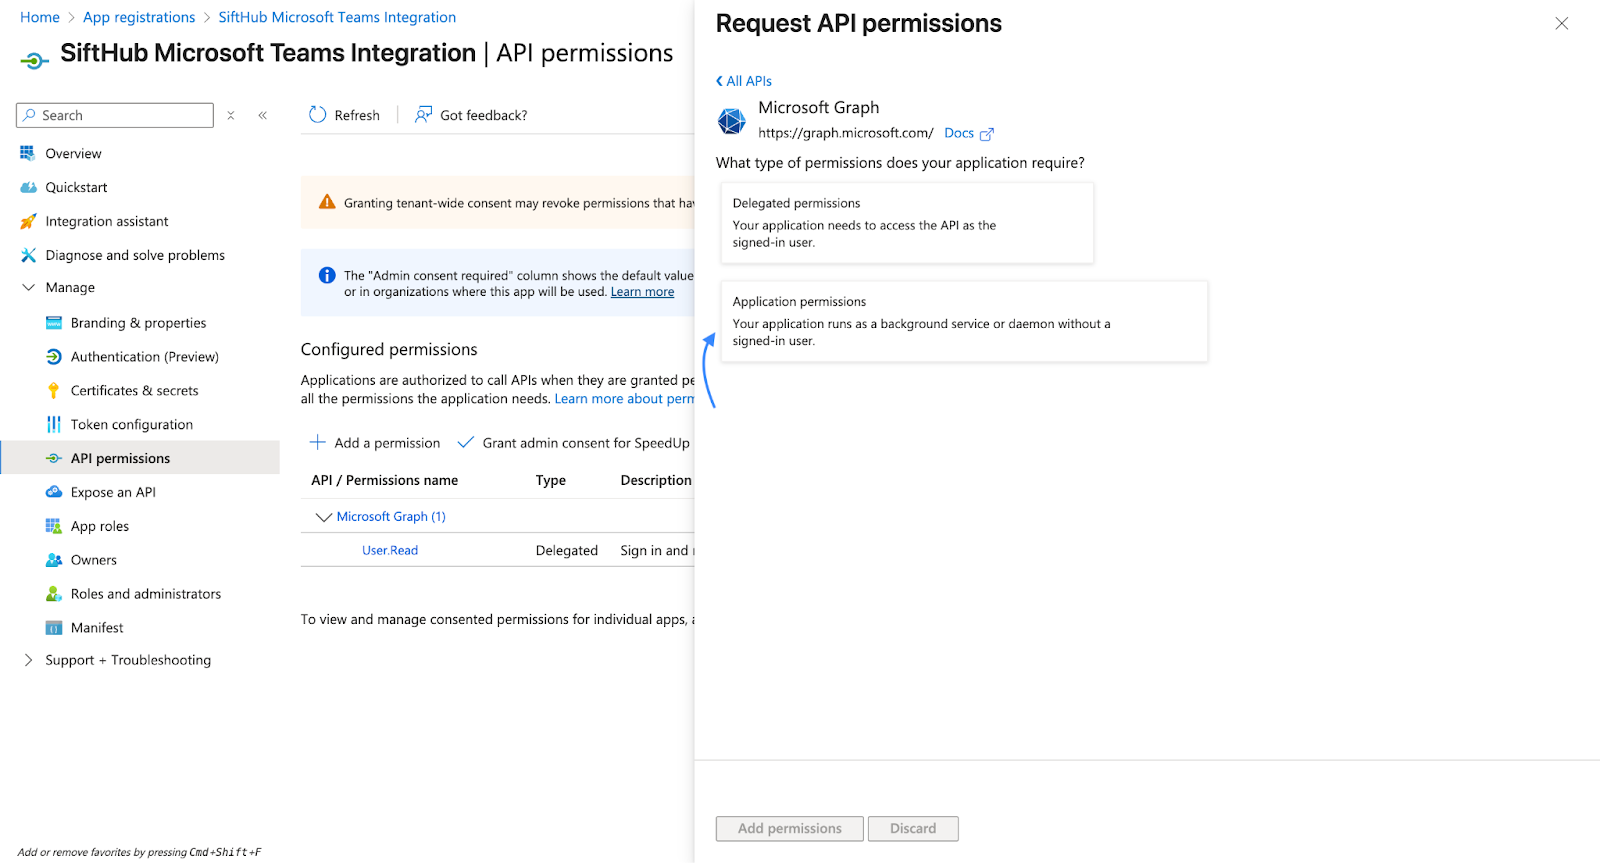
Task: Go to Owners in sidebar
Action: [93, 560]
